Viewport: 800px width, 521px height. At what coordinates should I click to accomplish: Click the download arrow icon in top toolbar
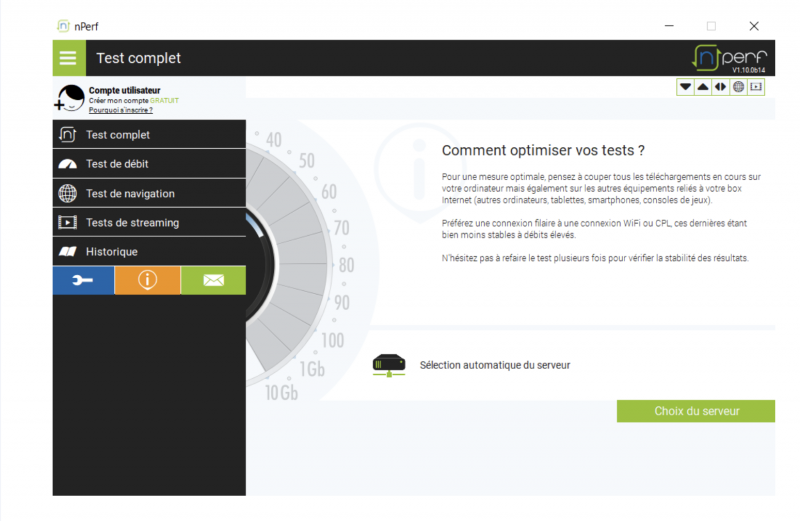pos(685,87)
